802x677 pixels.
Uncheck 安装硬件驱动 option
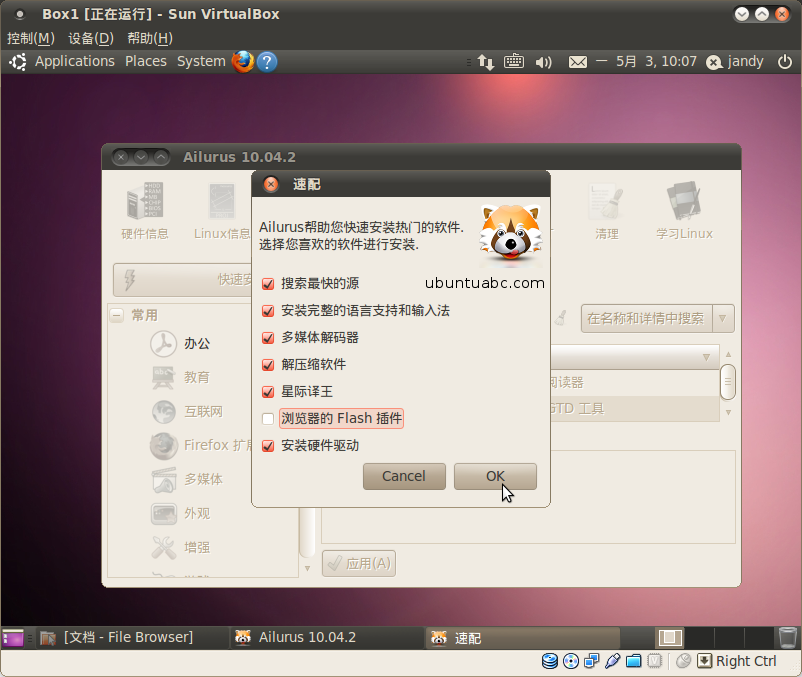268,446
